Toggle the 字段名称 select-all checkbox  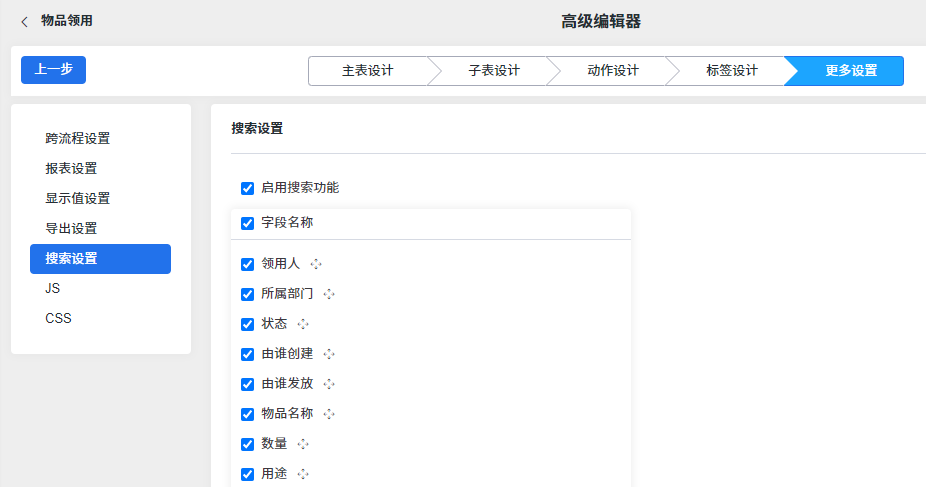(247, 223)
